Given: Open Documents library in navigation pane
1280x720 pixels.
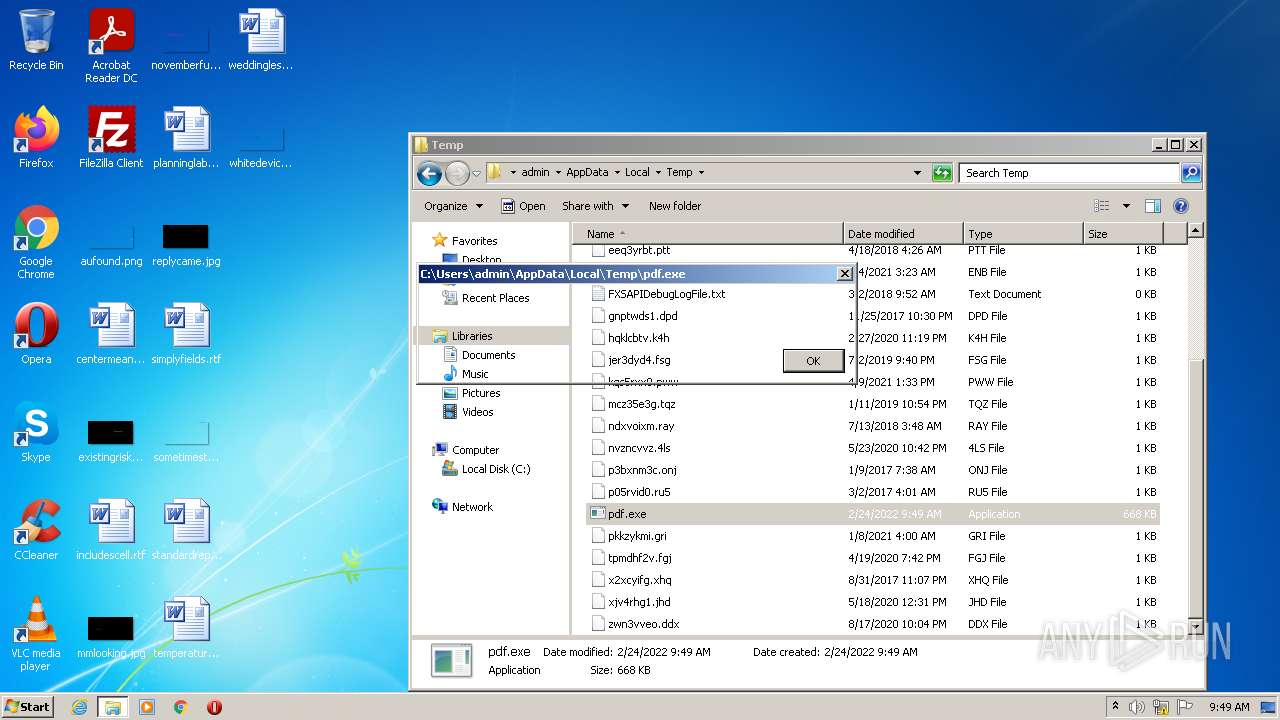Looking at the screenshot, I should 488,355.
